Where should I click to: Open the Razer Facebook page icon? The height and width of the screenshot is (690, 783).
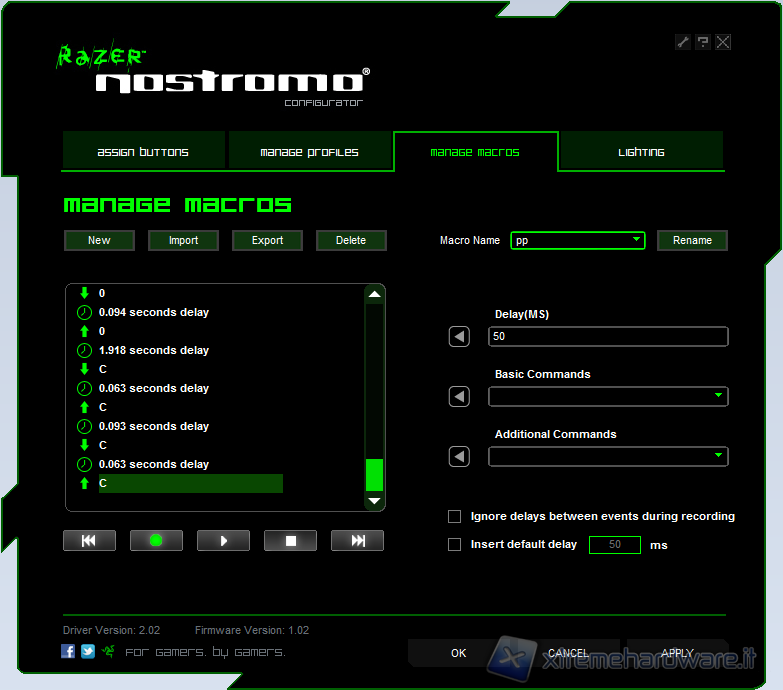(68, 651)
